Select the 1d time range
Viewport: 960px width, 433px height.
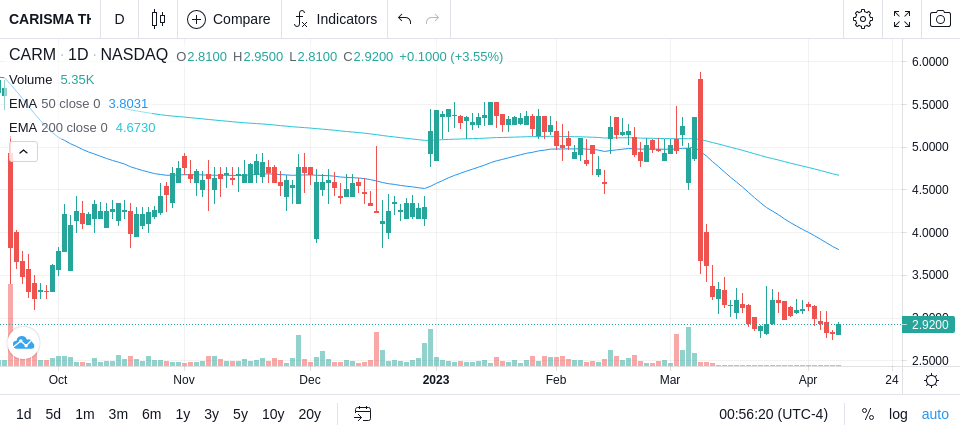click(24, 414)
